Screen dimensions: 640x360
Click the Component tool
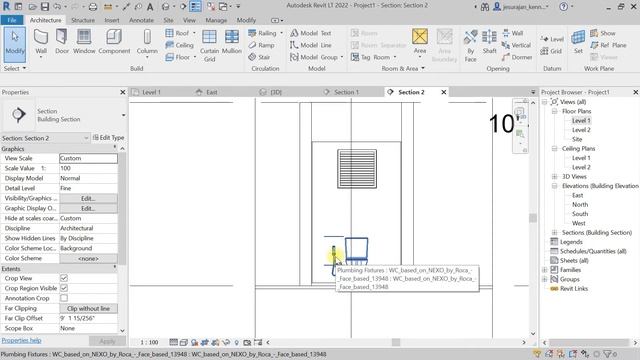tap(114, 42)
